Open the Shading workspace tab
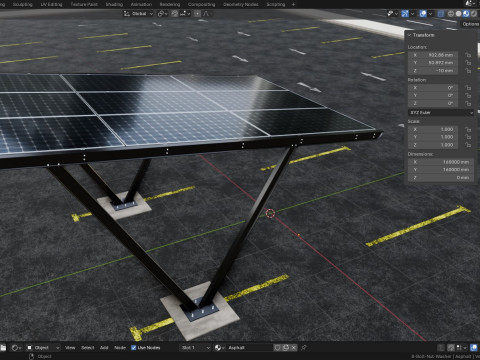The image size is (480, 360). (114, 4)
